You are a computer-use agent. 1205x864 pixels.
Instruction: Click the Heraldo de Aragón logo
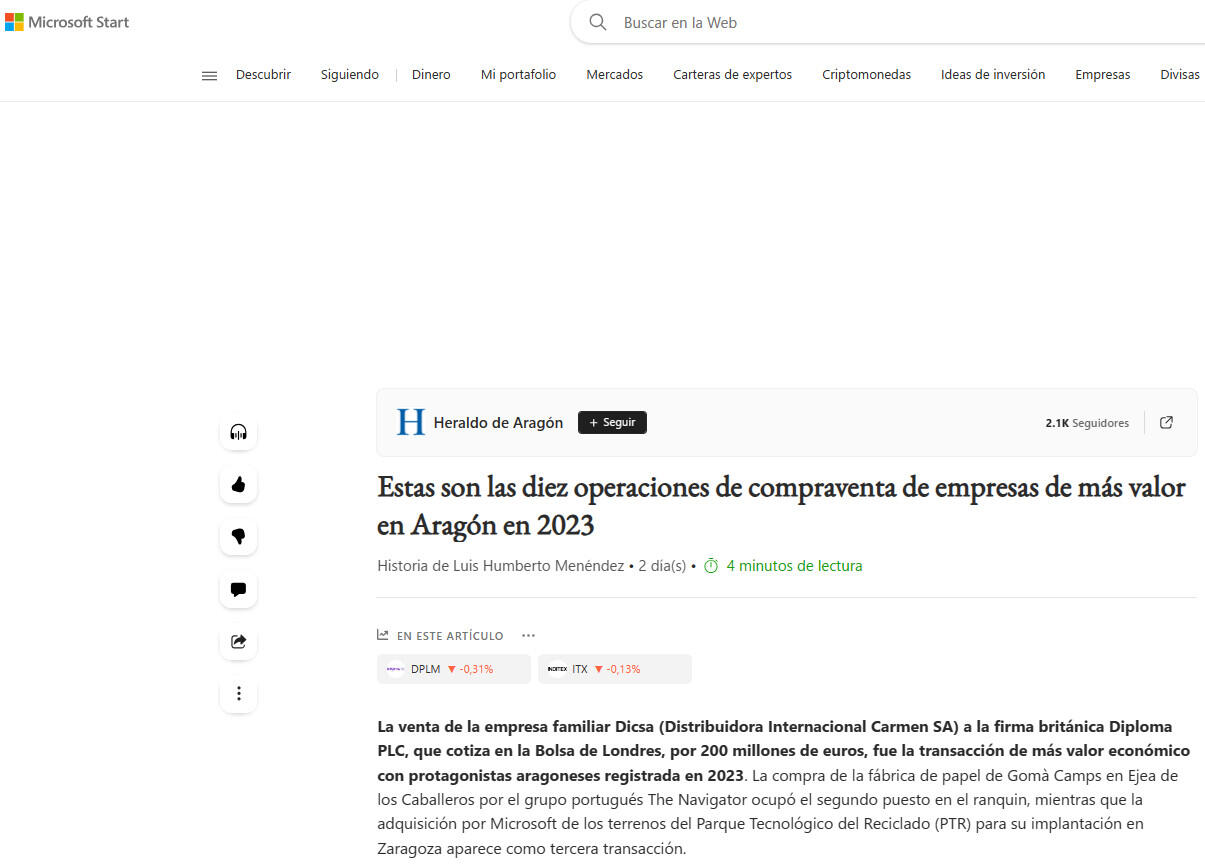(x=411, y=423)
